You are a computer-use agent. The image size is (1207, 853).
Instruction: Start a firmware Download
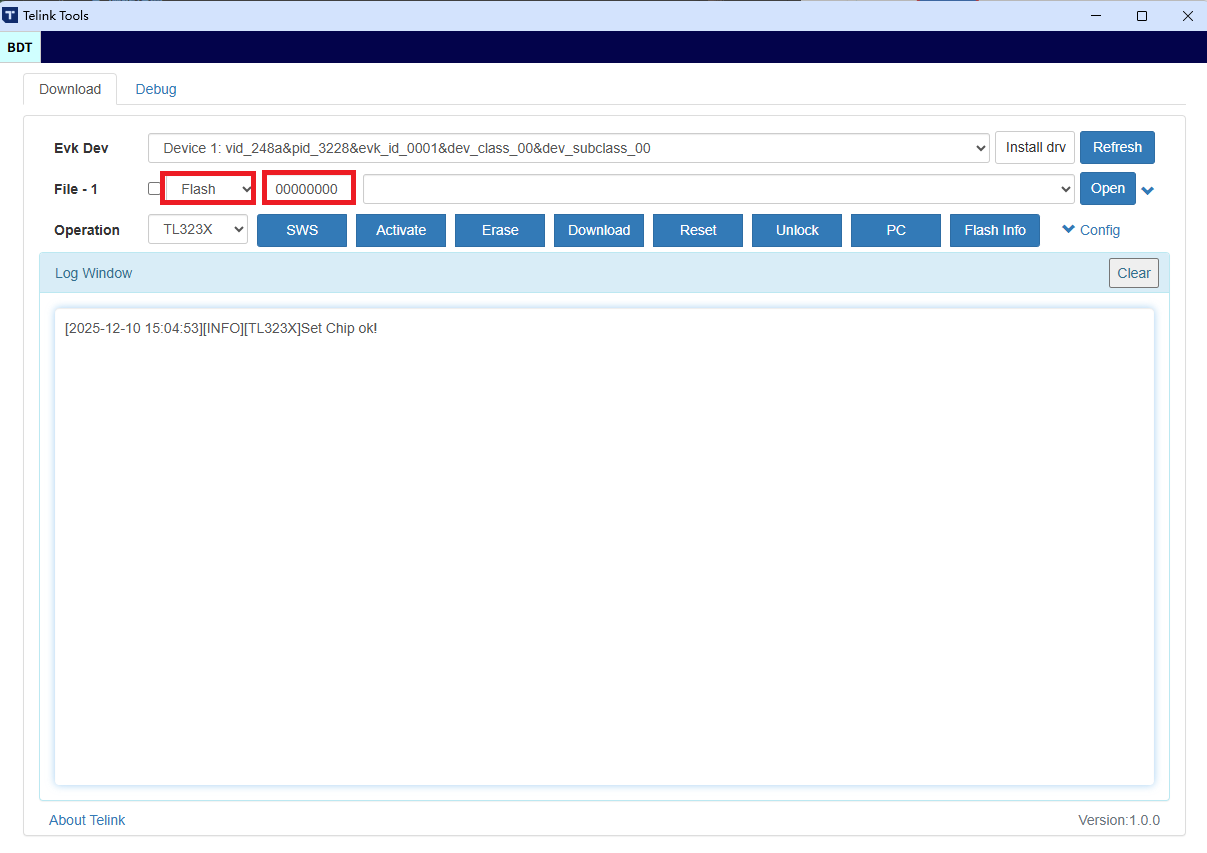pos(598,230)
